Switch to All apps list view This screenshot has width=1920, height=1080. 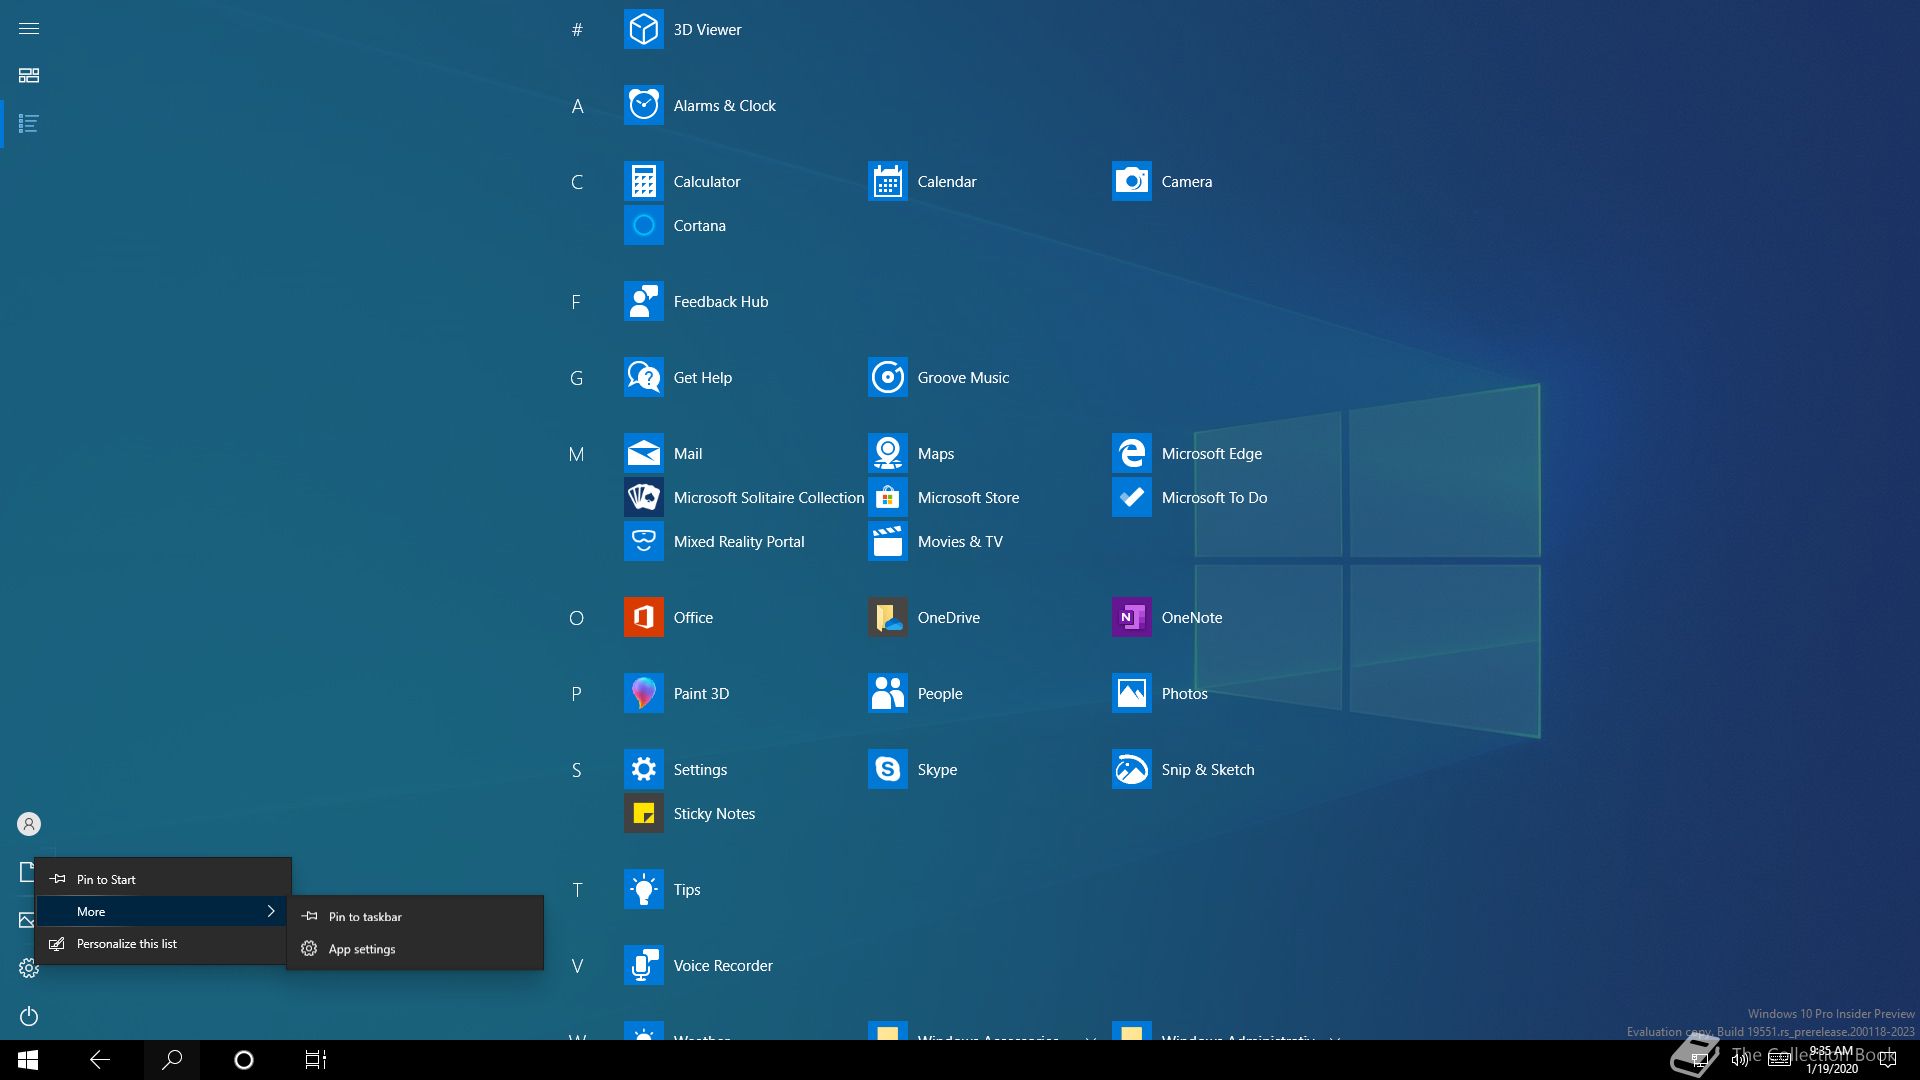click(29, 124)
